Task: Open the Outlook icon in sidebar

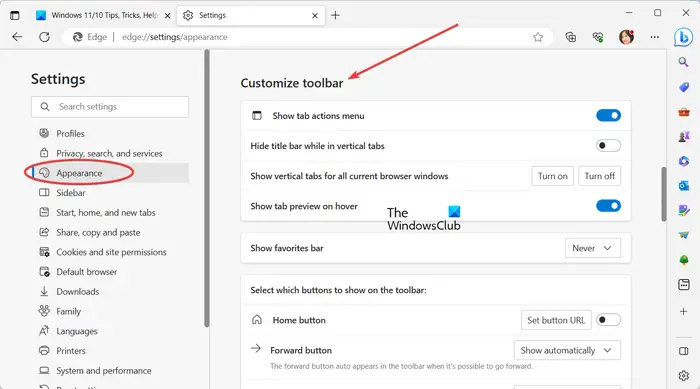Action: click(683, 185)
